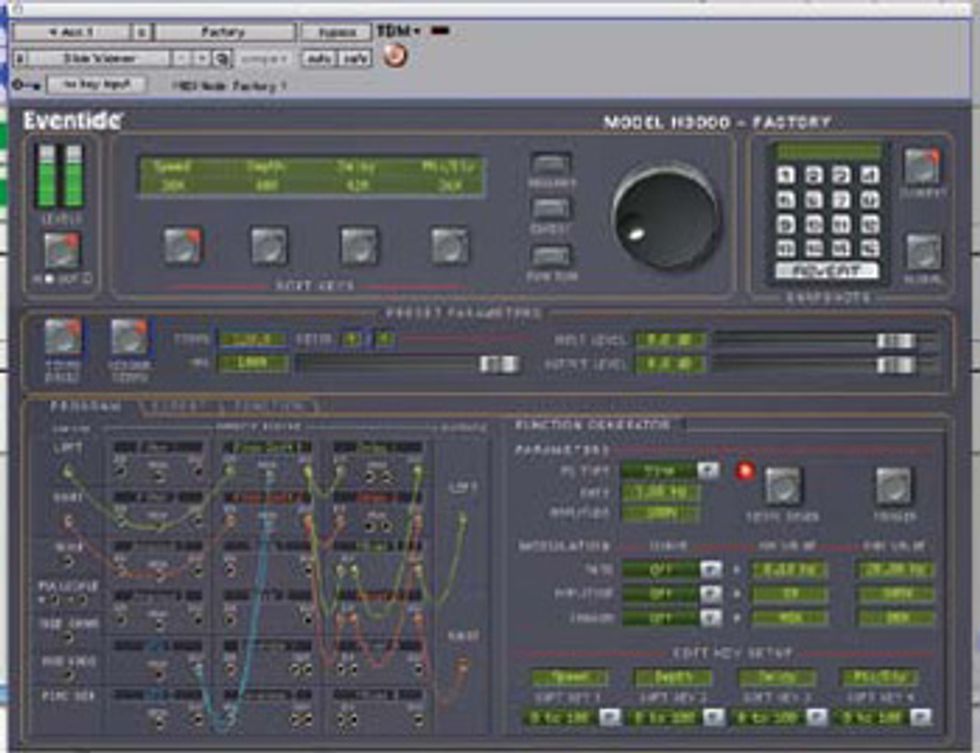Image resolution: width=980 pixels, height=753 pixels.
Task: Click the Tempo value field
Action: pyautogui.click(x=252, y=339)
